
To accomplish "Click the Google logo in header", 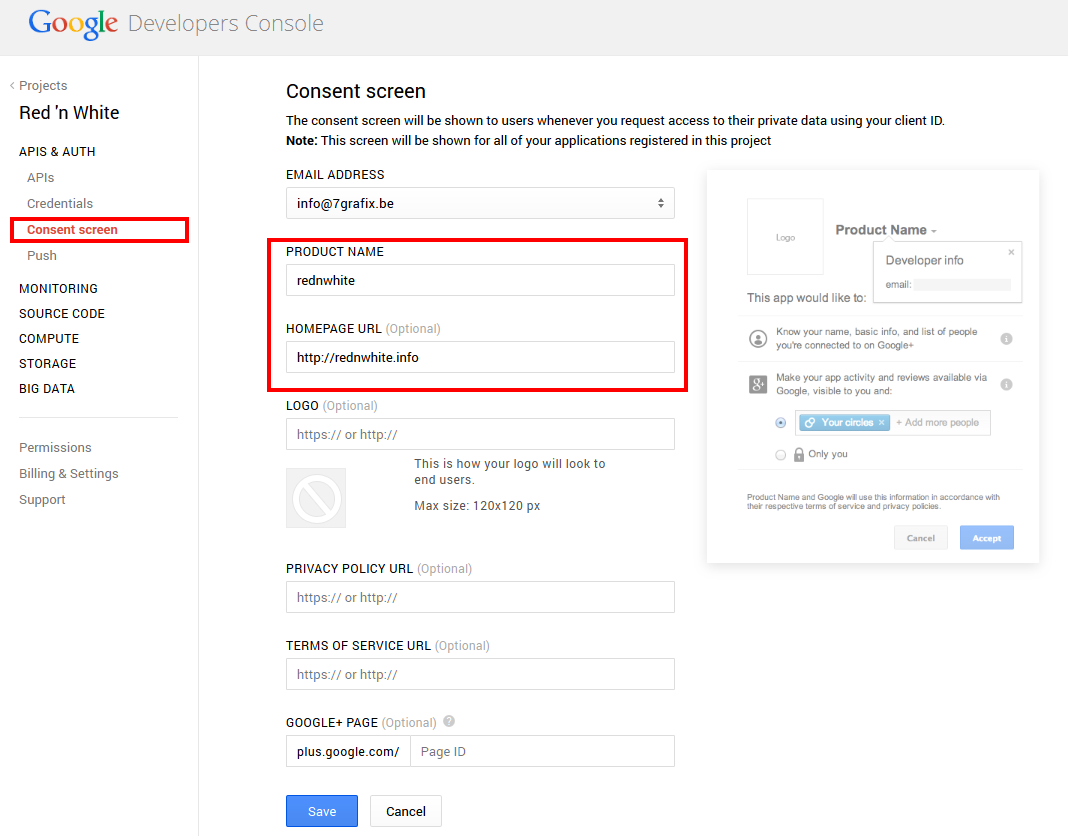I will (x=73, y=25).
